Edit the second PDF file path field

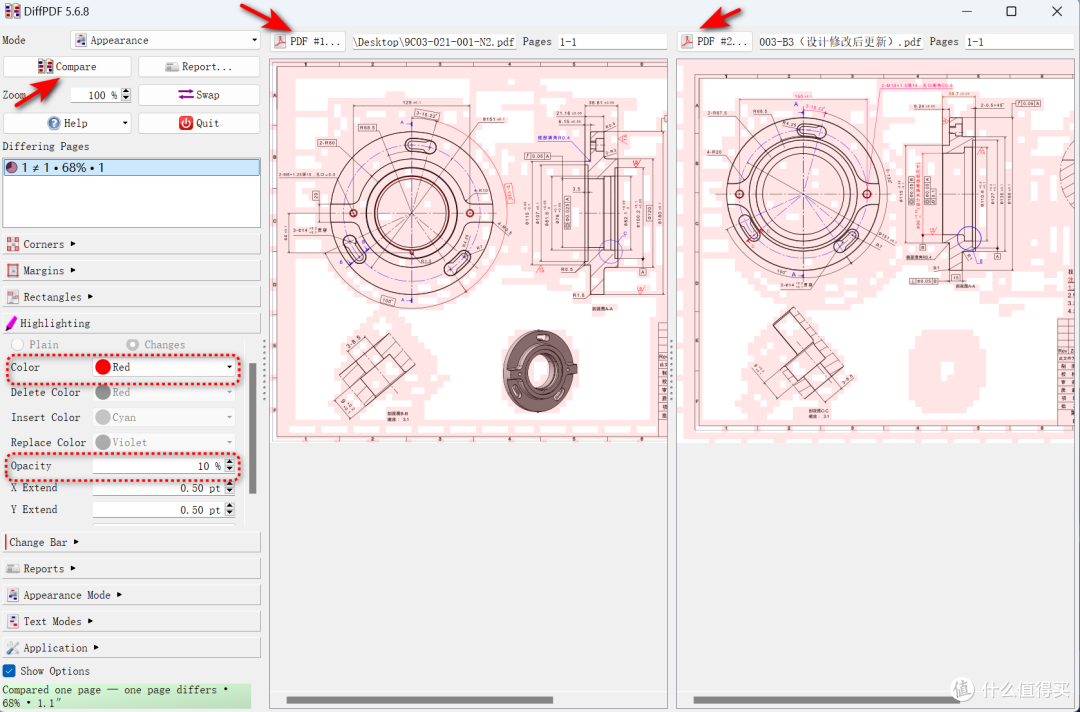coord(840,42)
